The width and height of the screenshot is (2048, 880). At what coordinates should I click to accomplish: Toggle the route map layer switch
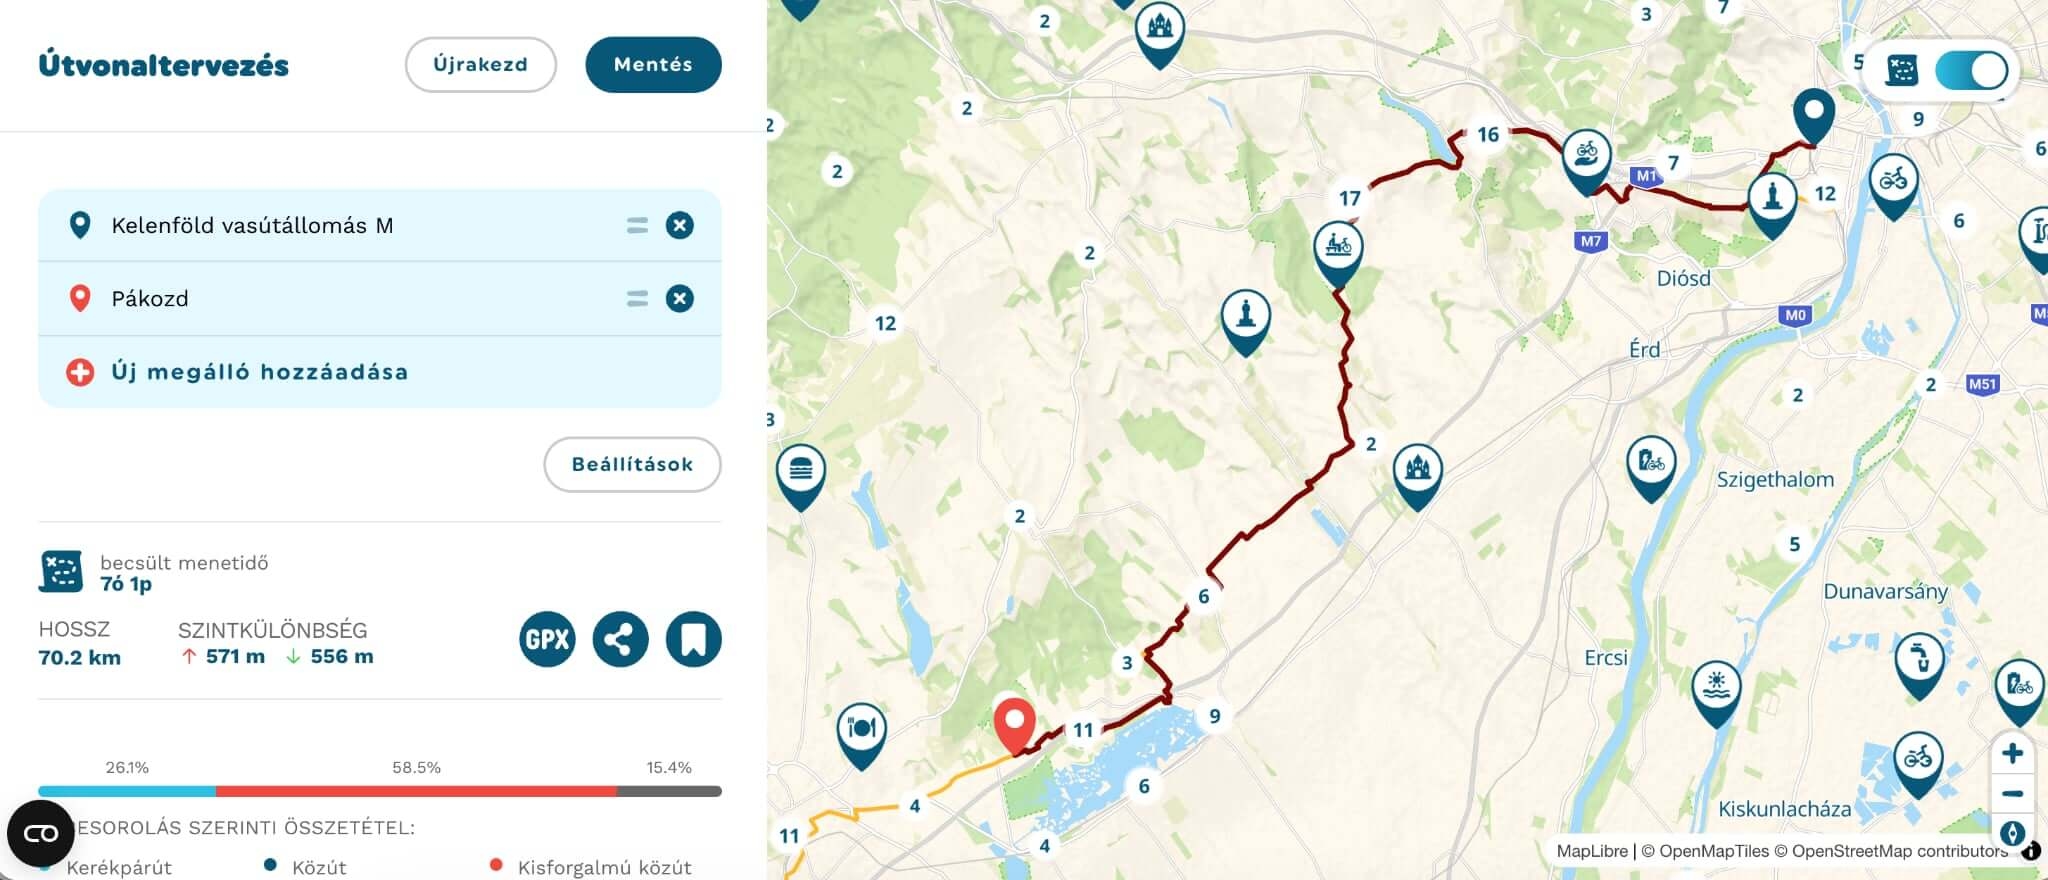tap(1971, 70)
